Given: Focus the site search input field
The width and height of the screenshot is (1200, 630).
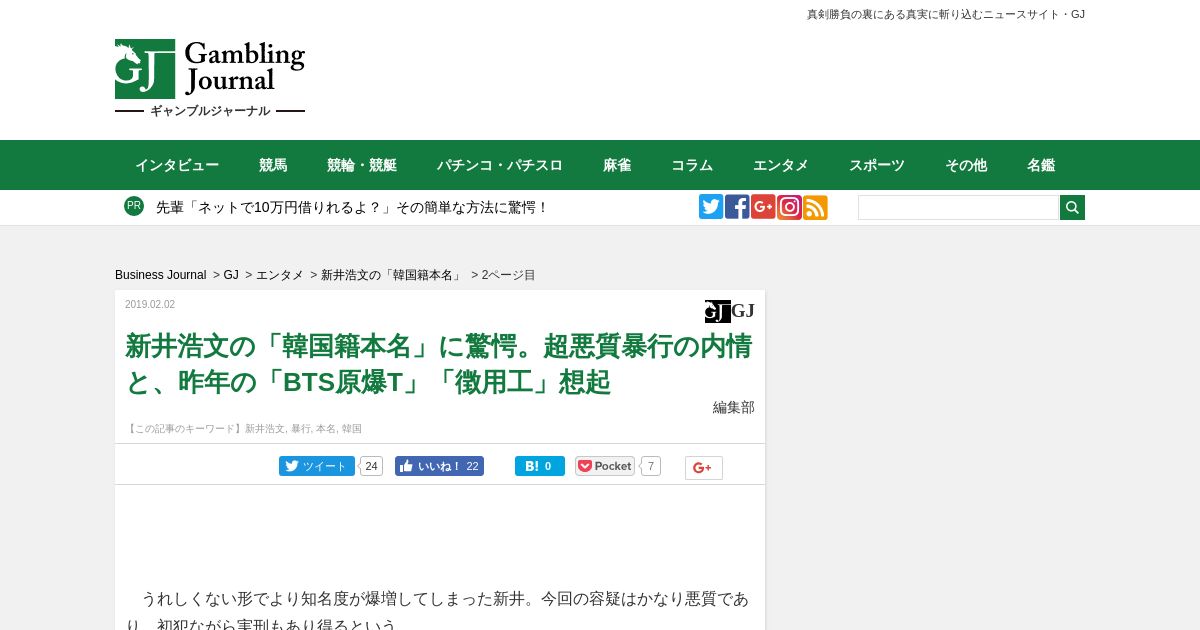Looking at the screenshot, I should tap(958, 207).
